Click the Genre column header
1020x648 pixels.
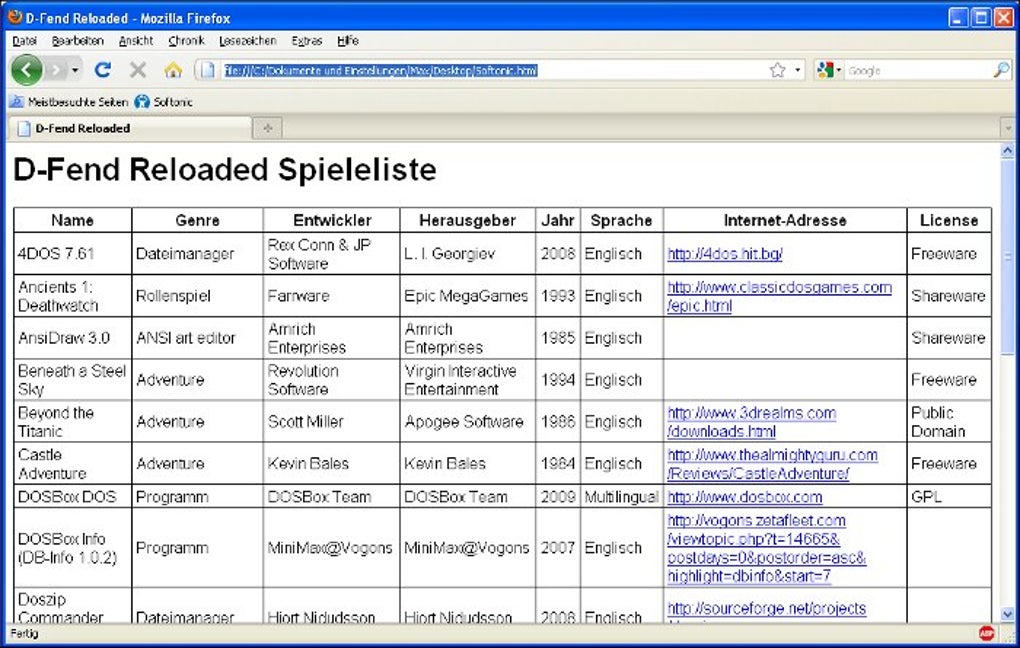click(197, 220)
